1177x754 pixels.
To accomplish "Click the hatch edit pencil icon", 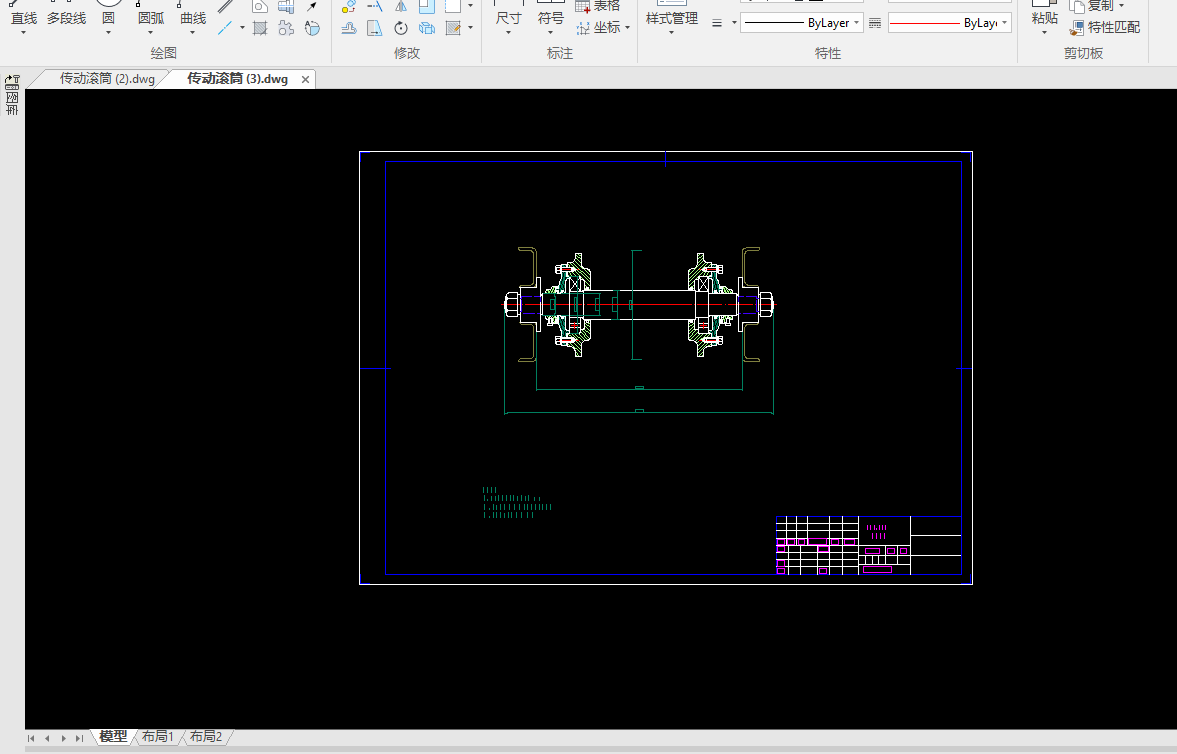I will [x=453, y=29].
